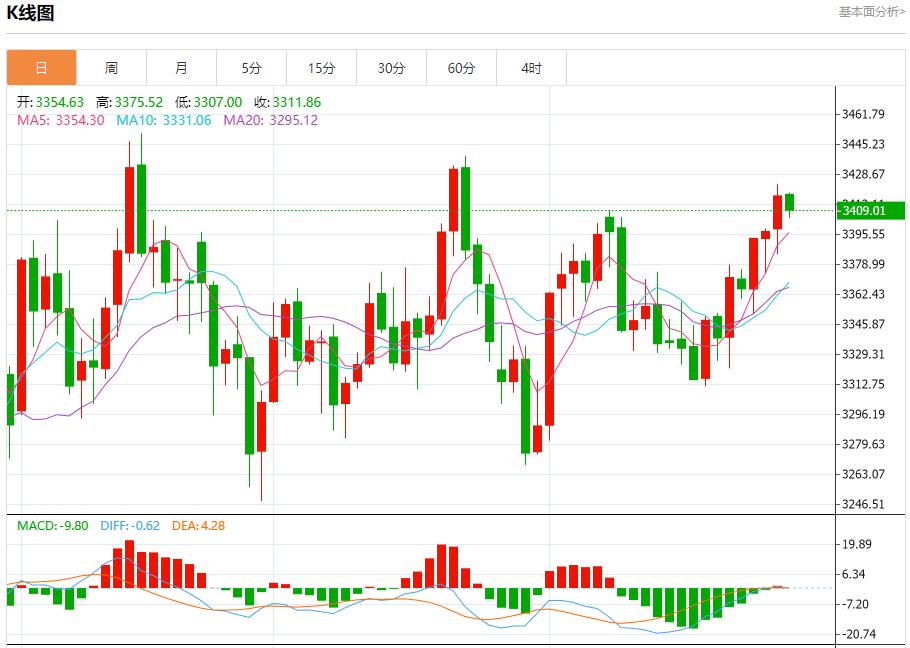The height and width of the screenshot is (648, 910).
Task: Select the 5分 timeframe
Action: [x=251, y=67]
